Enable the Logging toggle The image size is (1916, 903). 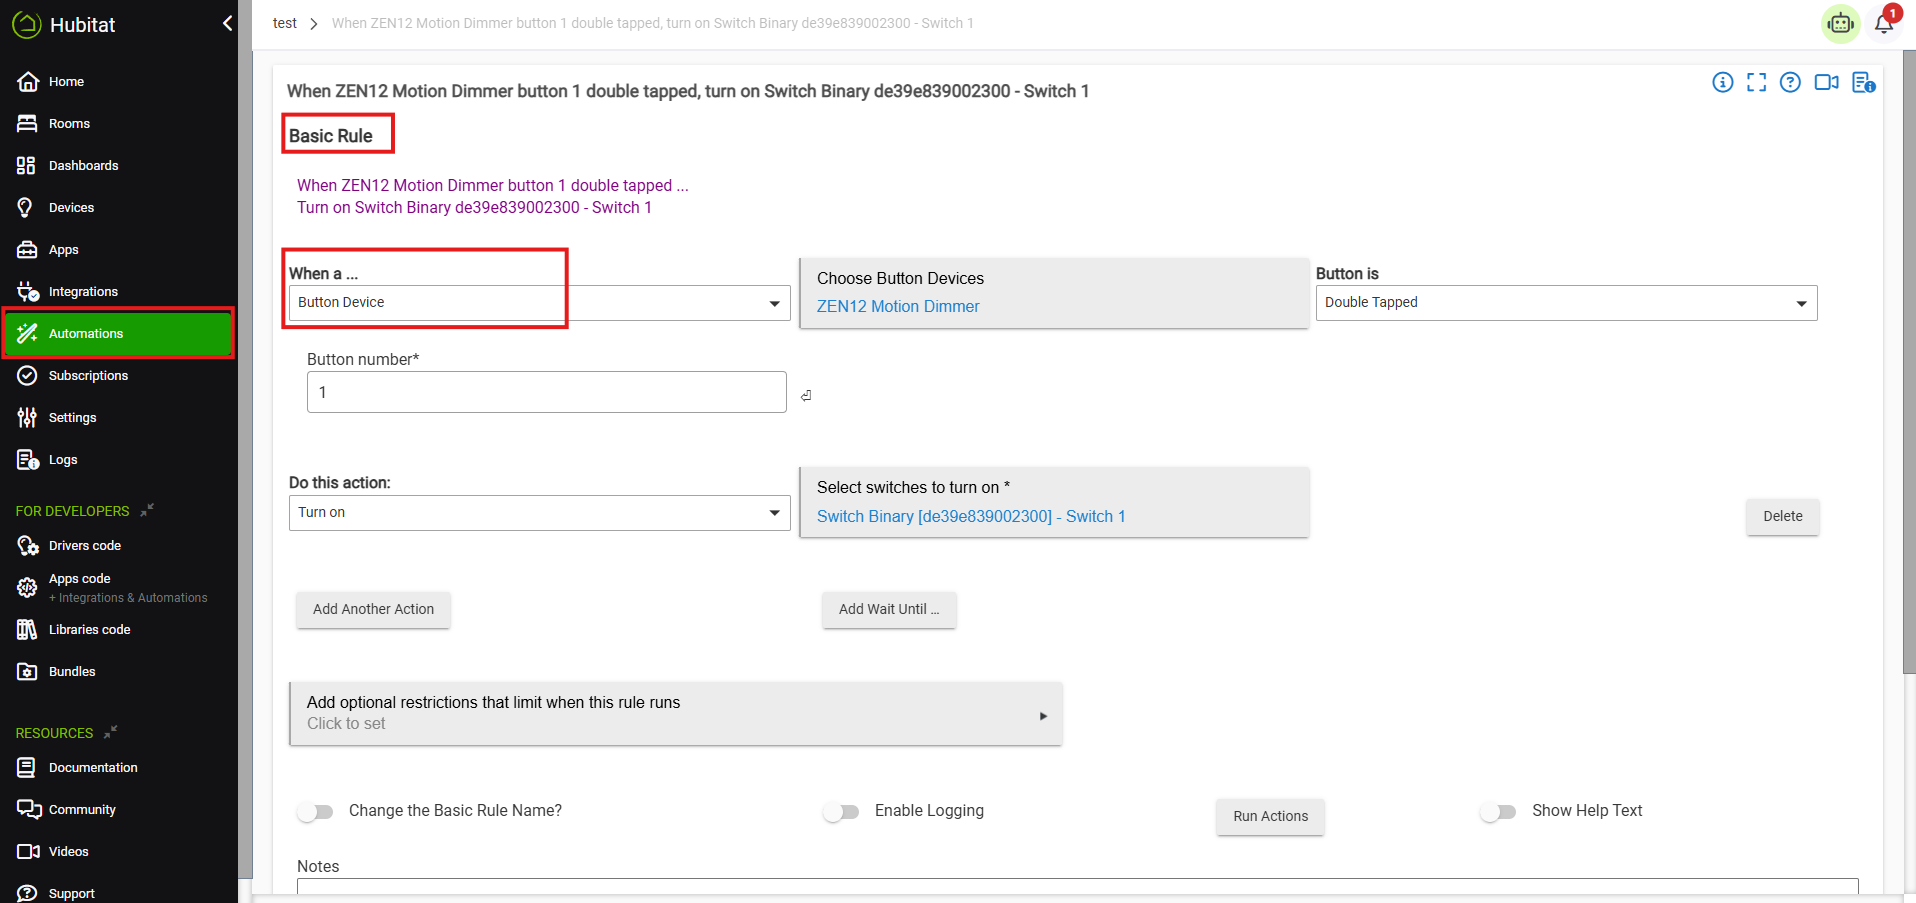841,812
